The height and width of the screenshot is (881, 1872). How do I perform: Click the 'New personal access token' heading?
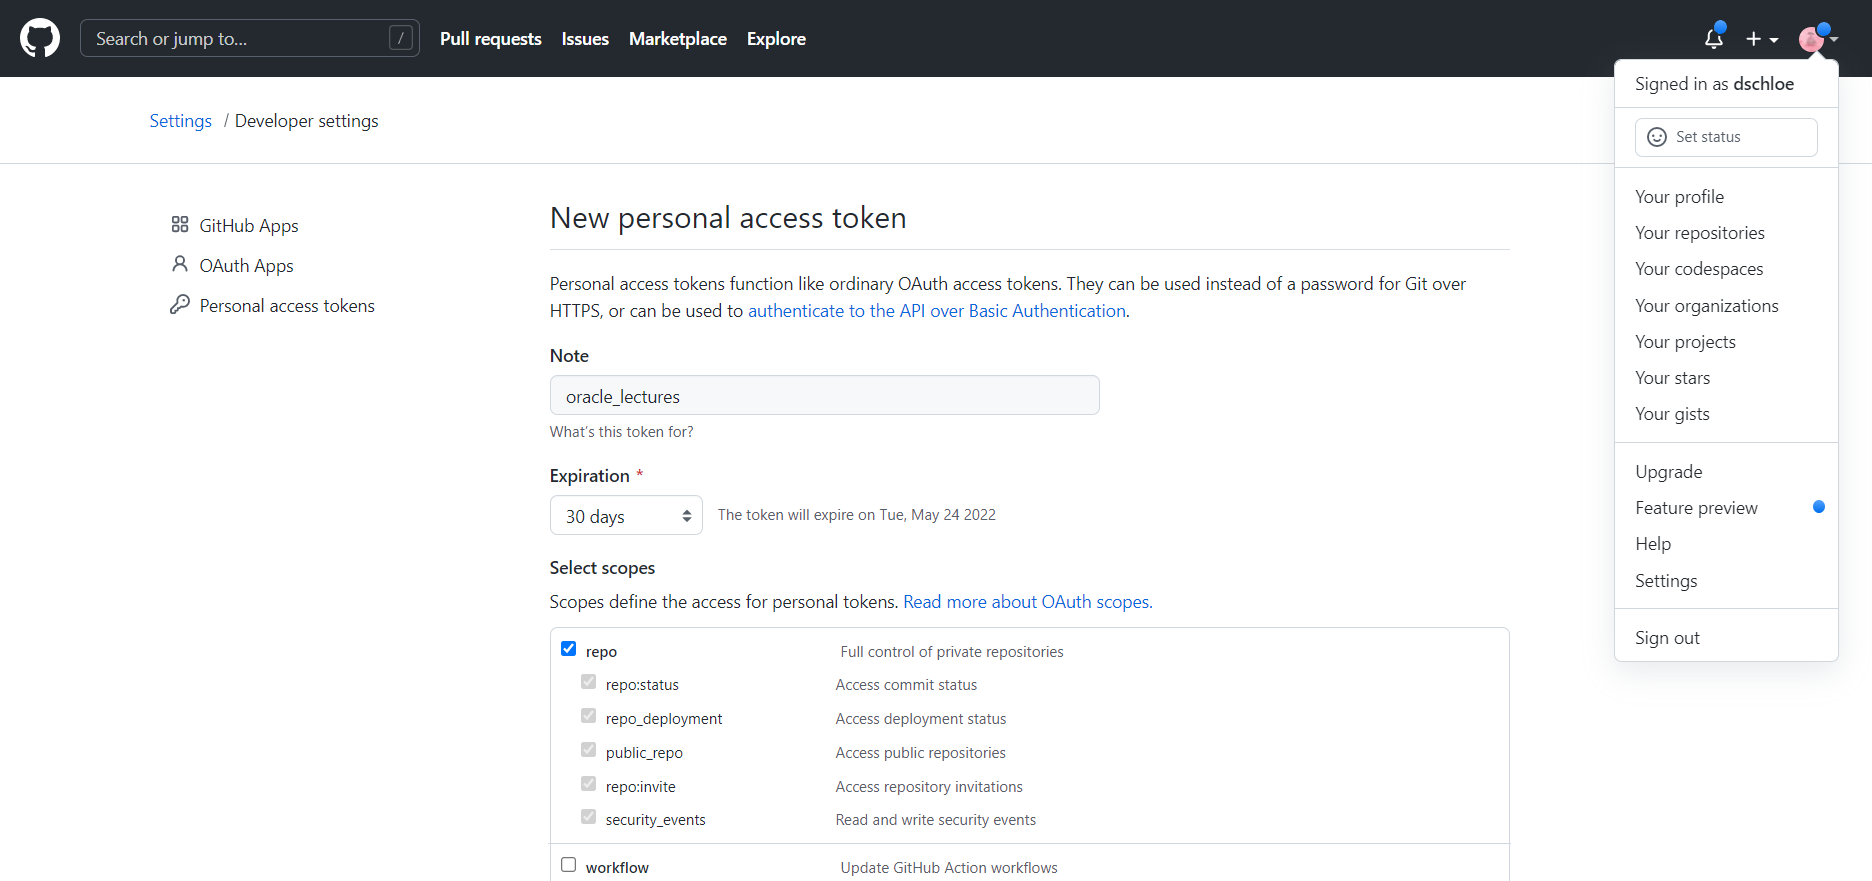pyautogui.click(x=728, y=218)
